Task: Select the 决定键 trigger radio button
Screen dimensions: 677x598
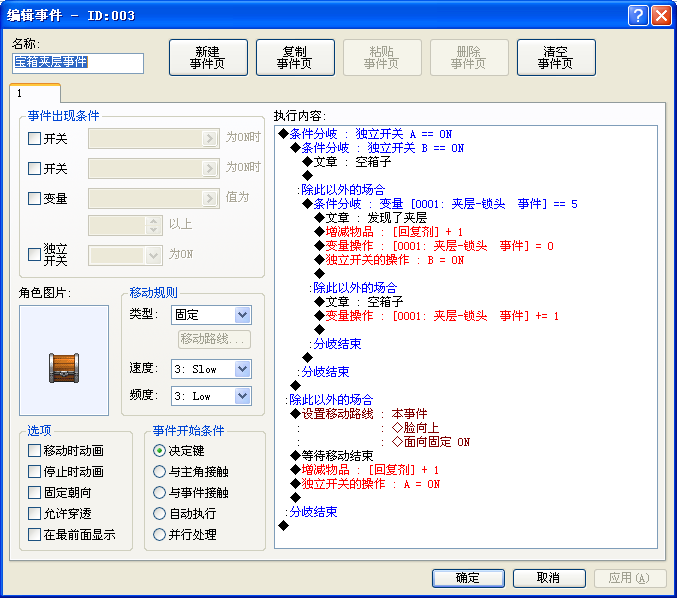Action: [159, 451]
